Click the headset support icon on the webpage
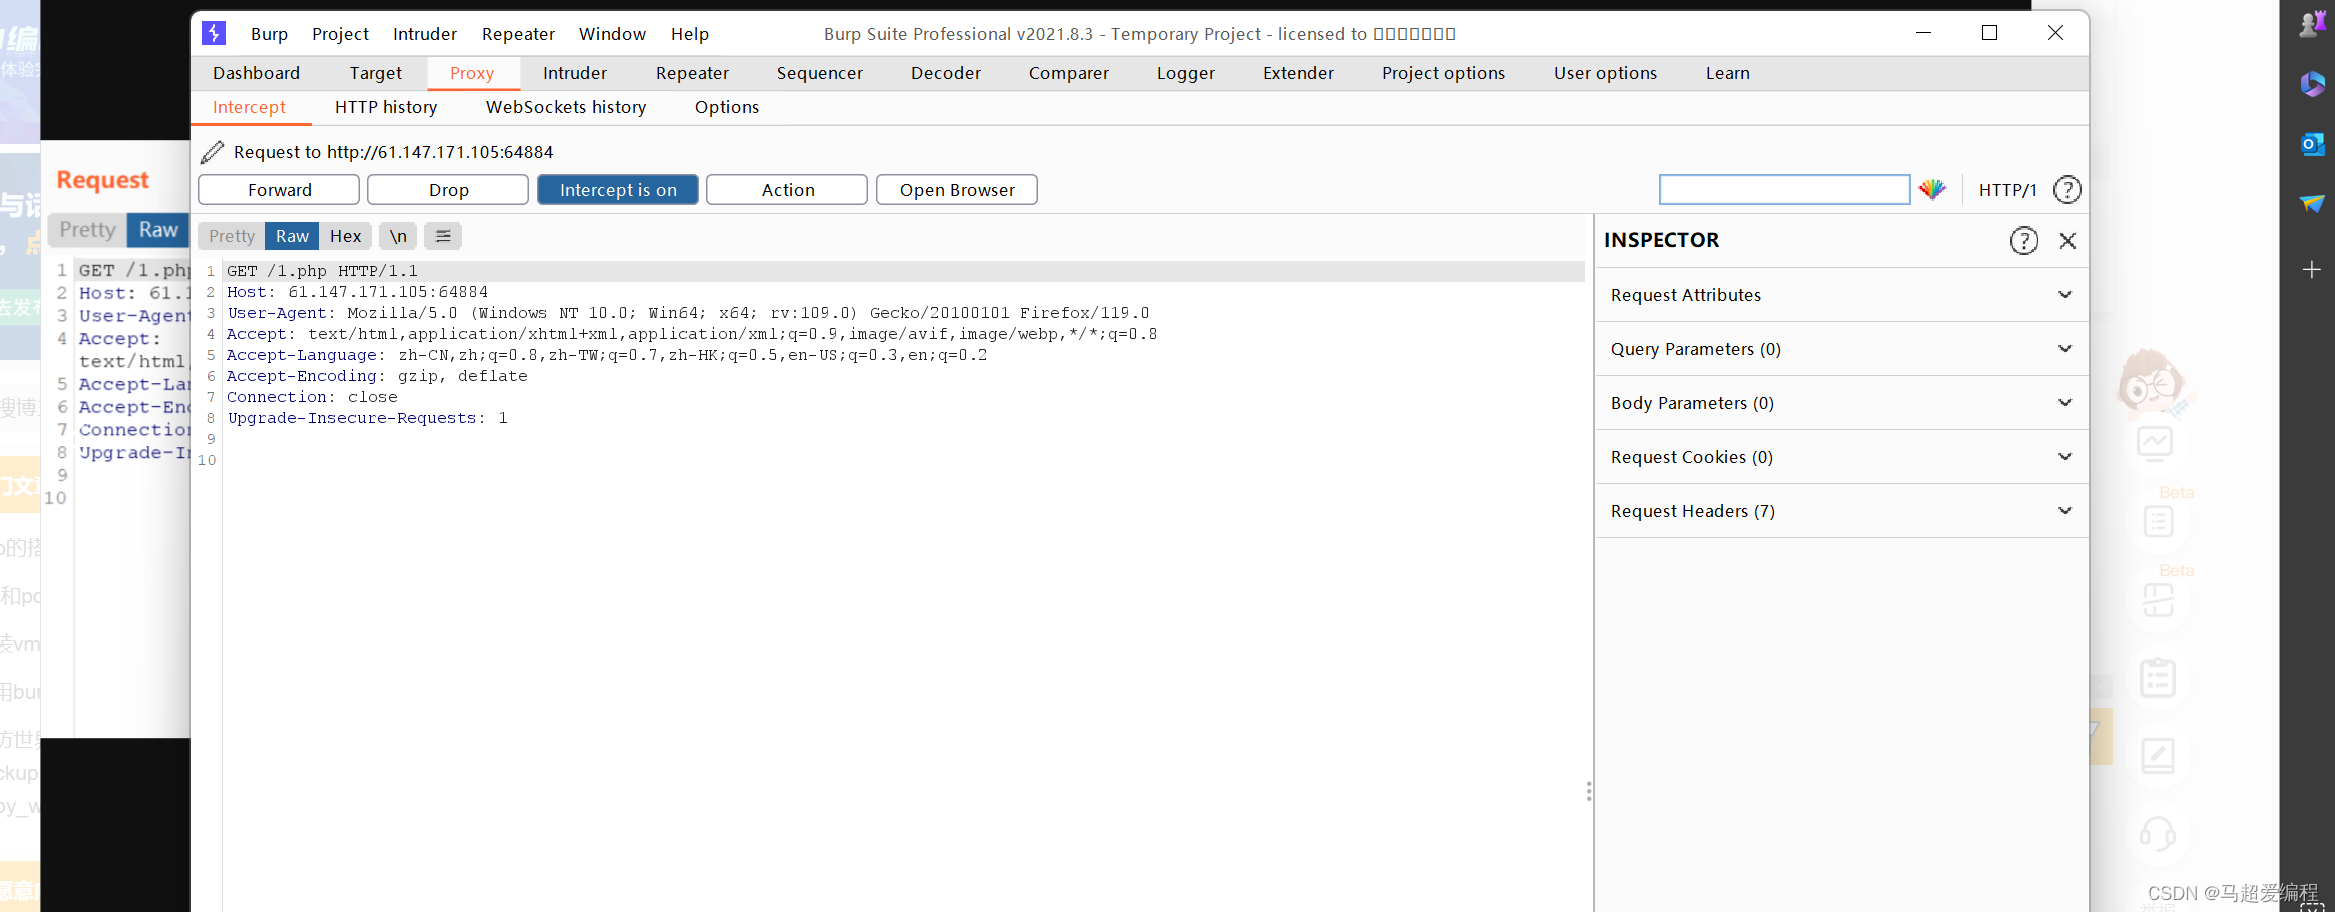Screen dimensions: 2335x912 [x=2157, y=833]
